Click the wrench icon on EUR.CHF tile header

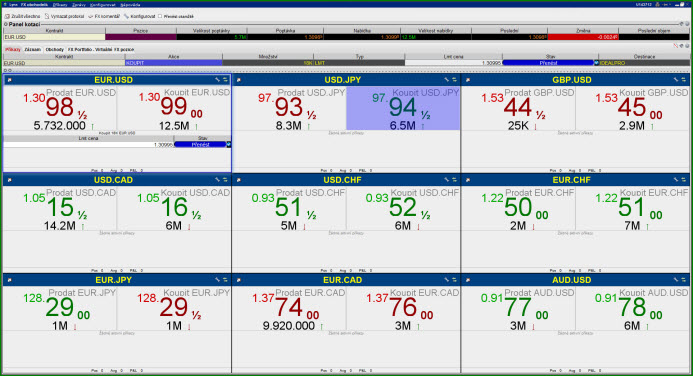point(676,180)
